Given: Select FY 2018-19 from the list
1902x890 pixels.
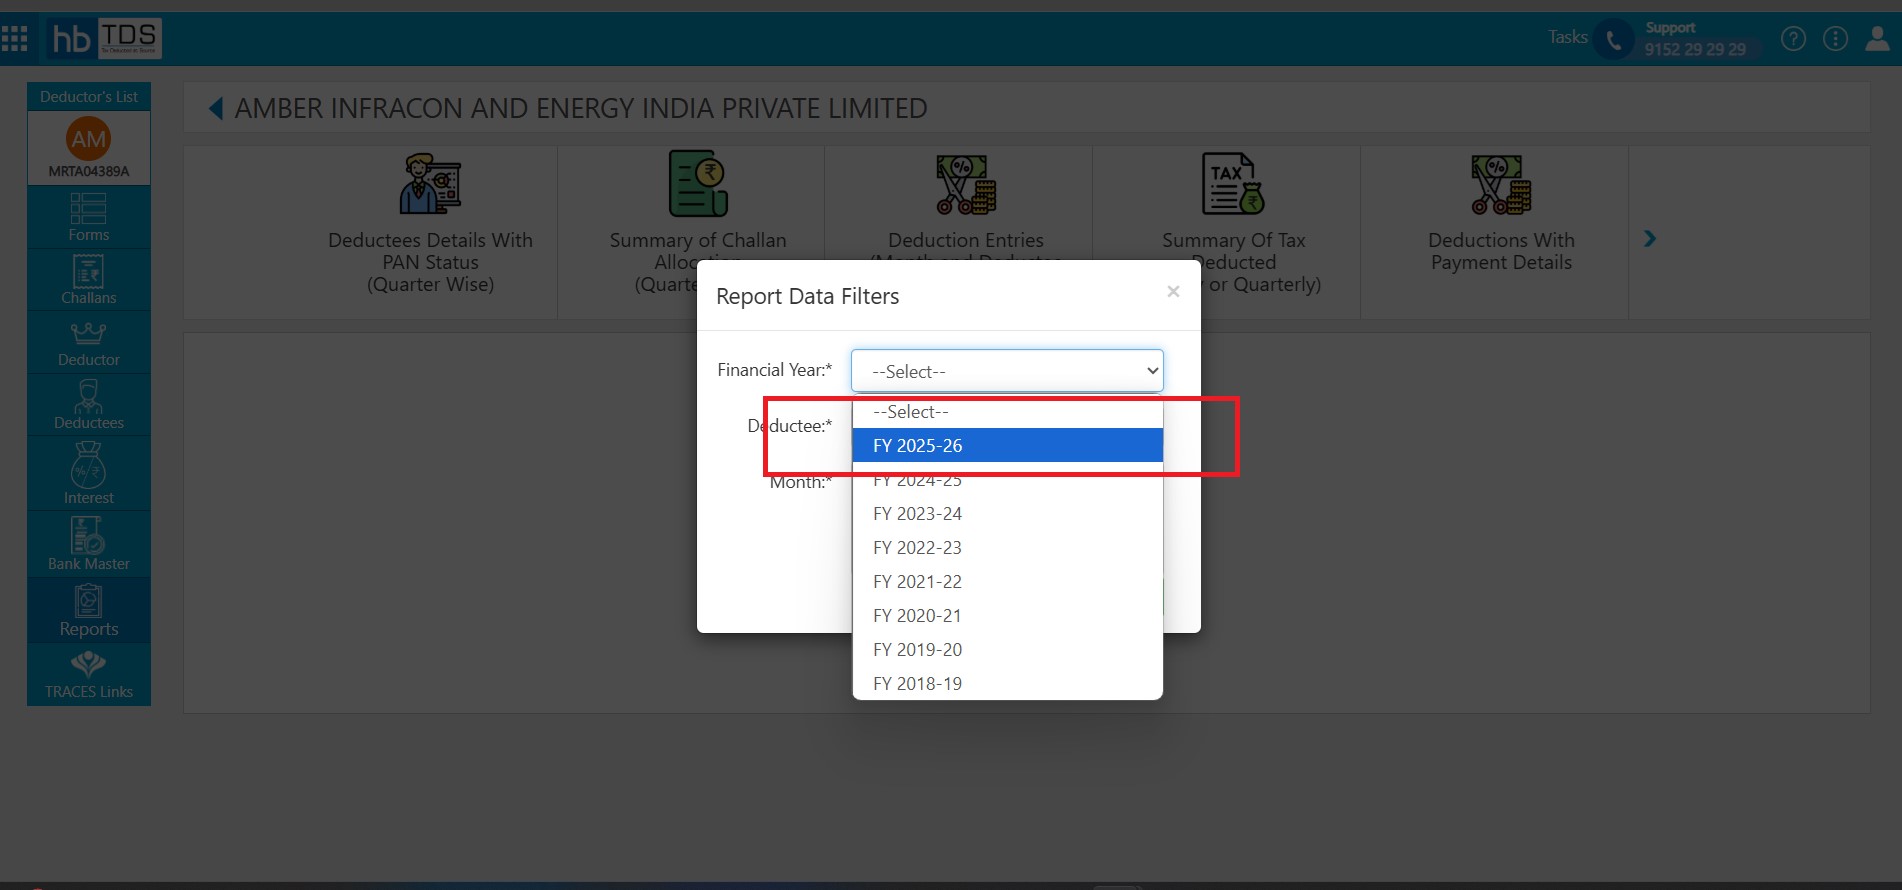Looking at the screenshot, I should click(1007, 683).
